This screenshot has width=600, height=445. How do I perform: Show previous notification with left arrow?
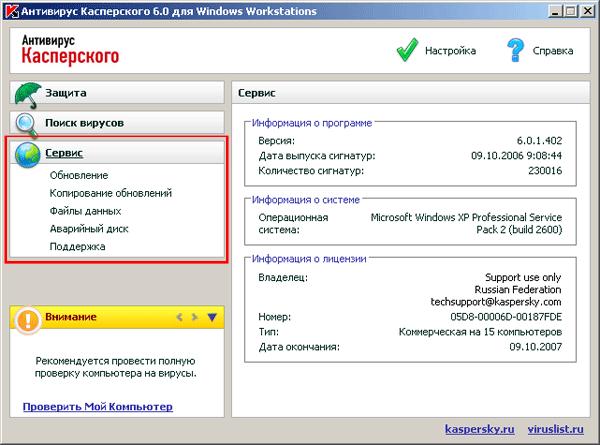coord(179,317)
